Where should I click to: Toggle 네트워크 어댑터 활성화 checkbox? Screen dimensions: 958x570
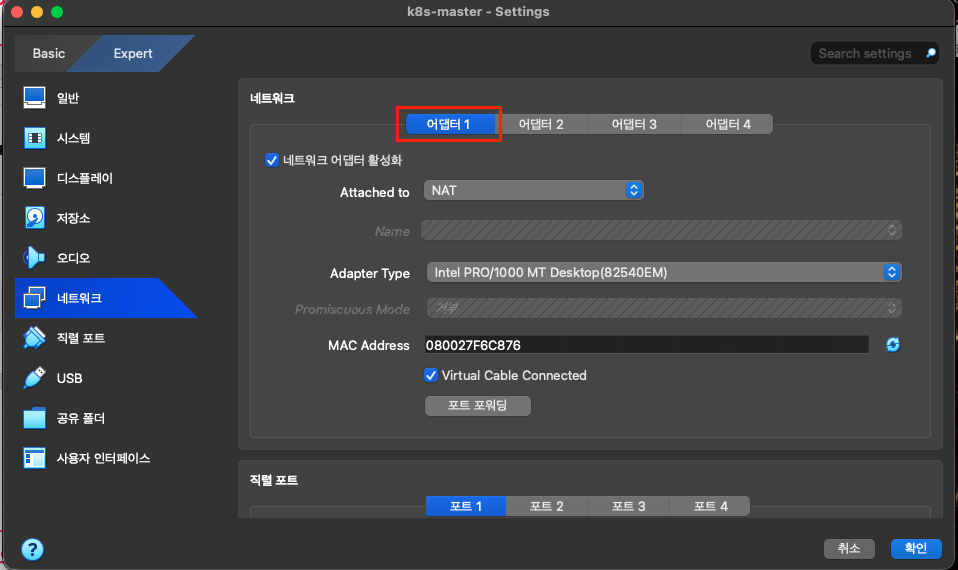[x=272, y=160]
